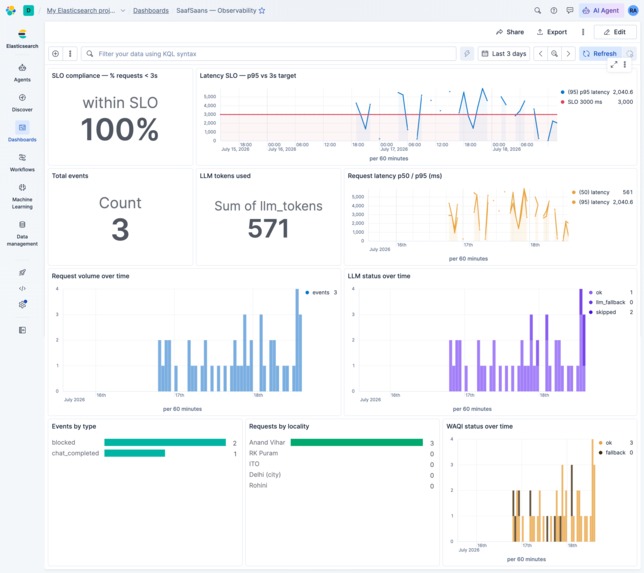Viewport: 644px width, 573px height.
Task: Go to Dashboards breadcrumb
Action: pyautogui.click(x=151, y=11)
